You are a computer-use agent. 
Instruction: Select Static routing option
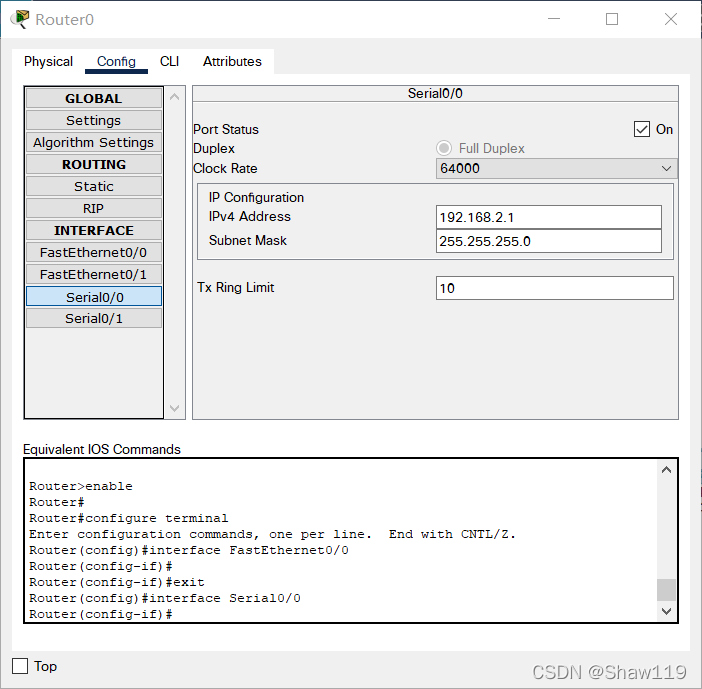(x=93, y=186)
